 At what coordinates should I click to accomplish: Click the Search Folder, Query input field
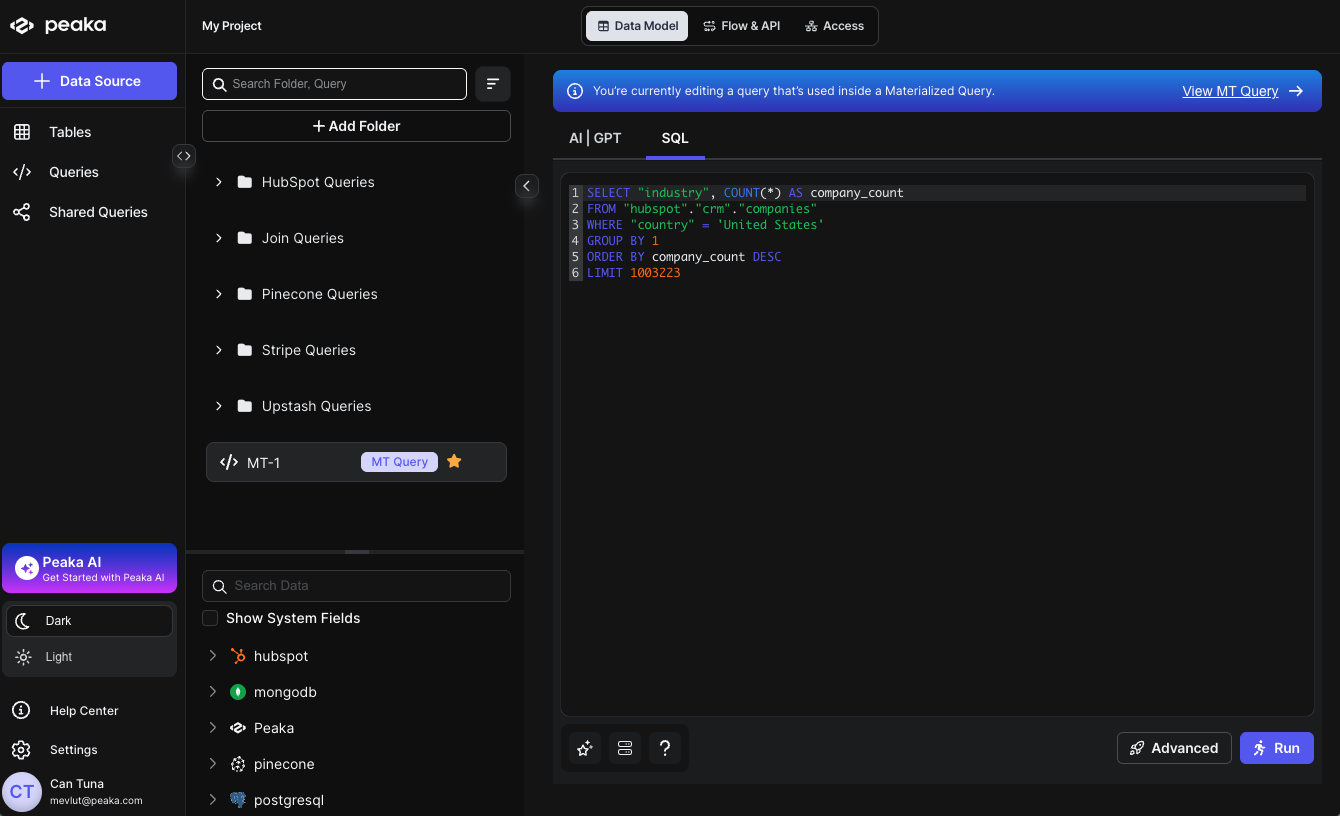334,84
